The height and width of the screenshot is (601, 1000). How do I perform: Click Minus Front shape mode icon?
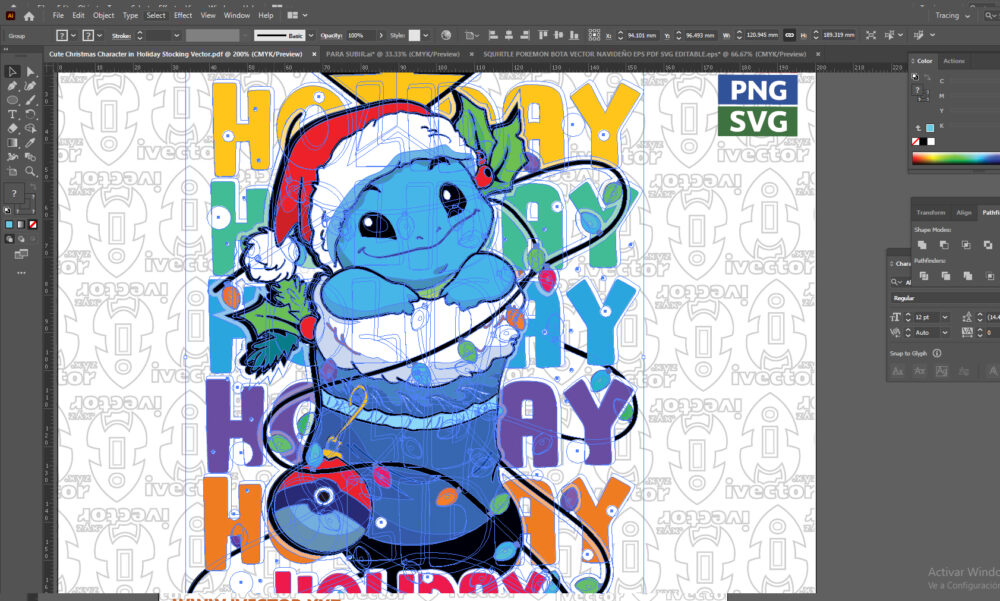944,245
